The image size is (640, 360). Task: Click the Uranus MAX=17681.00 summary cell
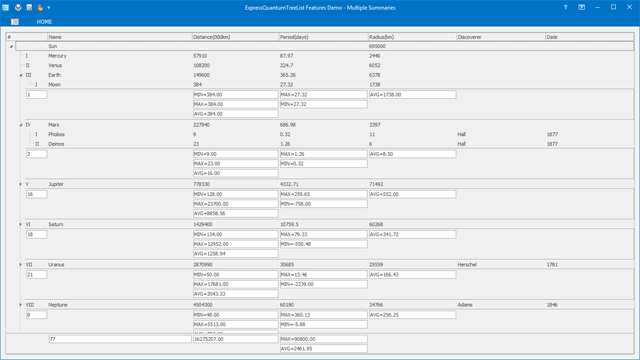236,284
